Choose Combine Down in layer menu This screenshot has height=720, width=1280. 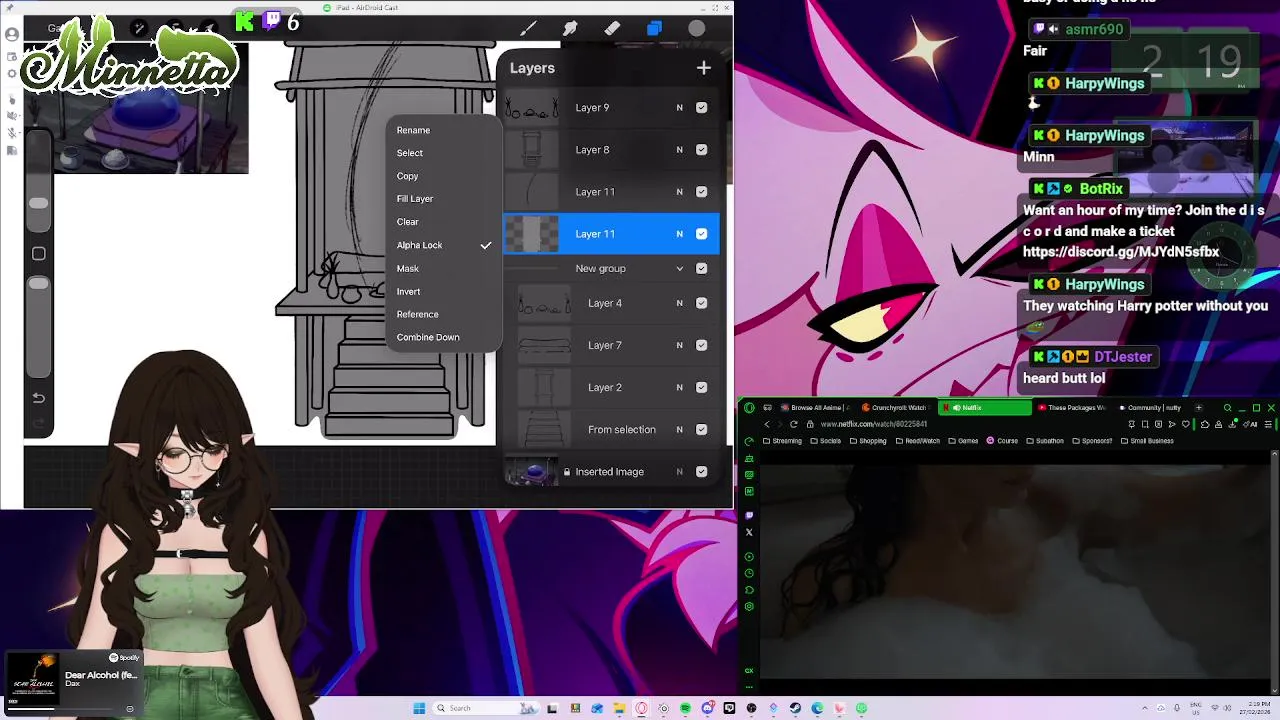click(x=428, y=337)
